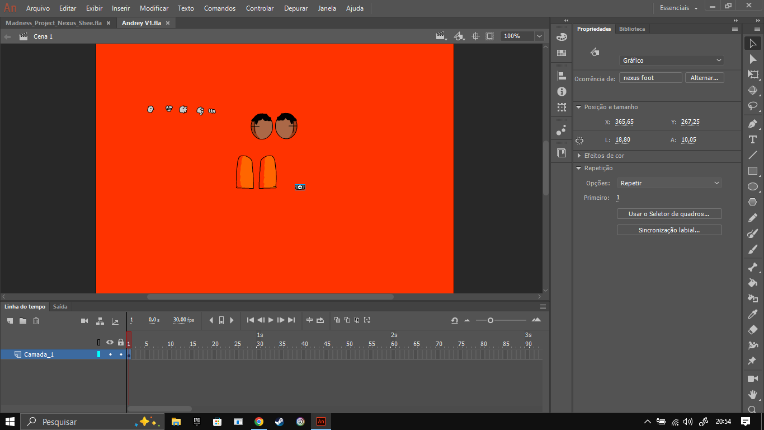Open the Motion Presets panel icon
The image size is (764, 430).
pyautogui.click(x=561, y=130)
